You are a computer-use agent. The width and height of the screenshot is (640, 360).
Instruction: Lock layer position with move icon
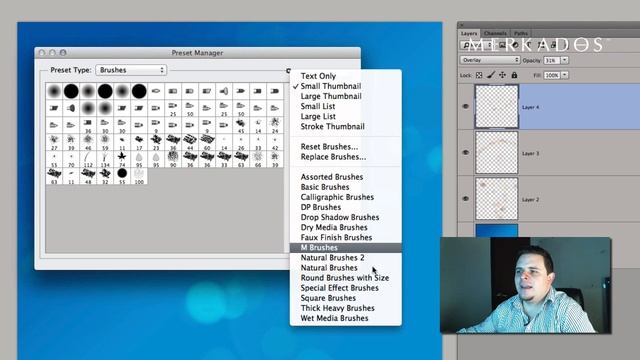[502, 75]
